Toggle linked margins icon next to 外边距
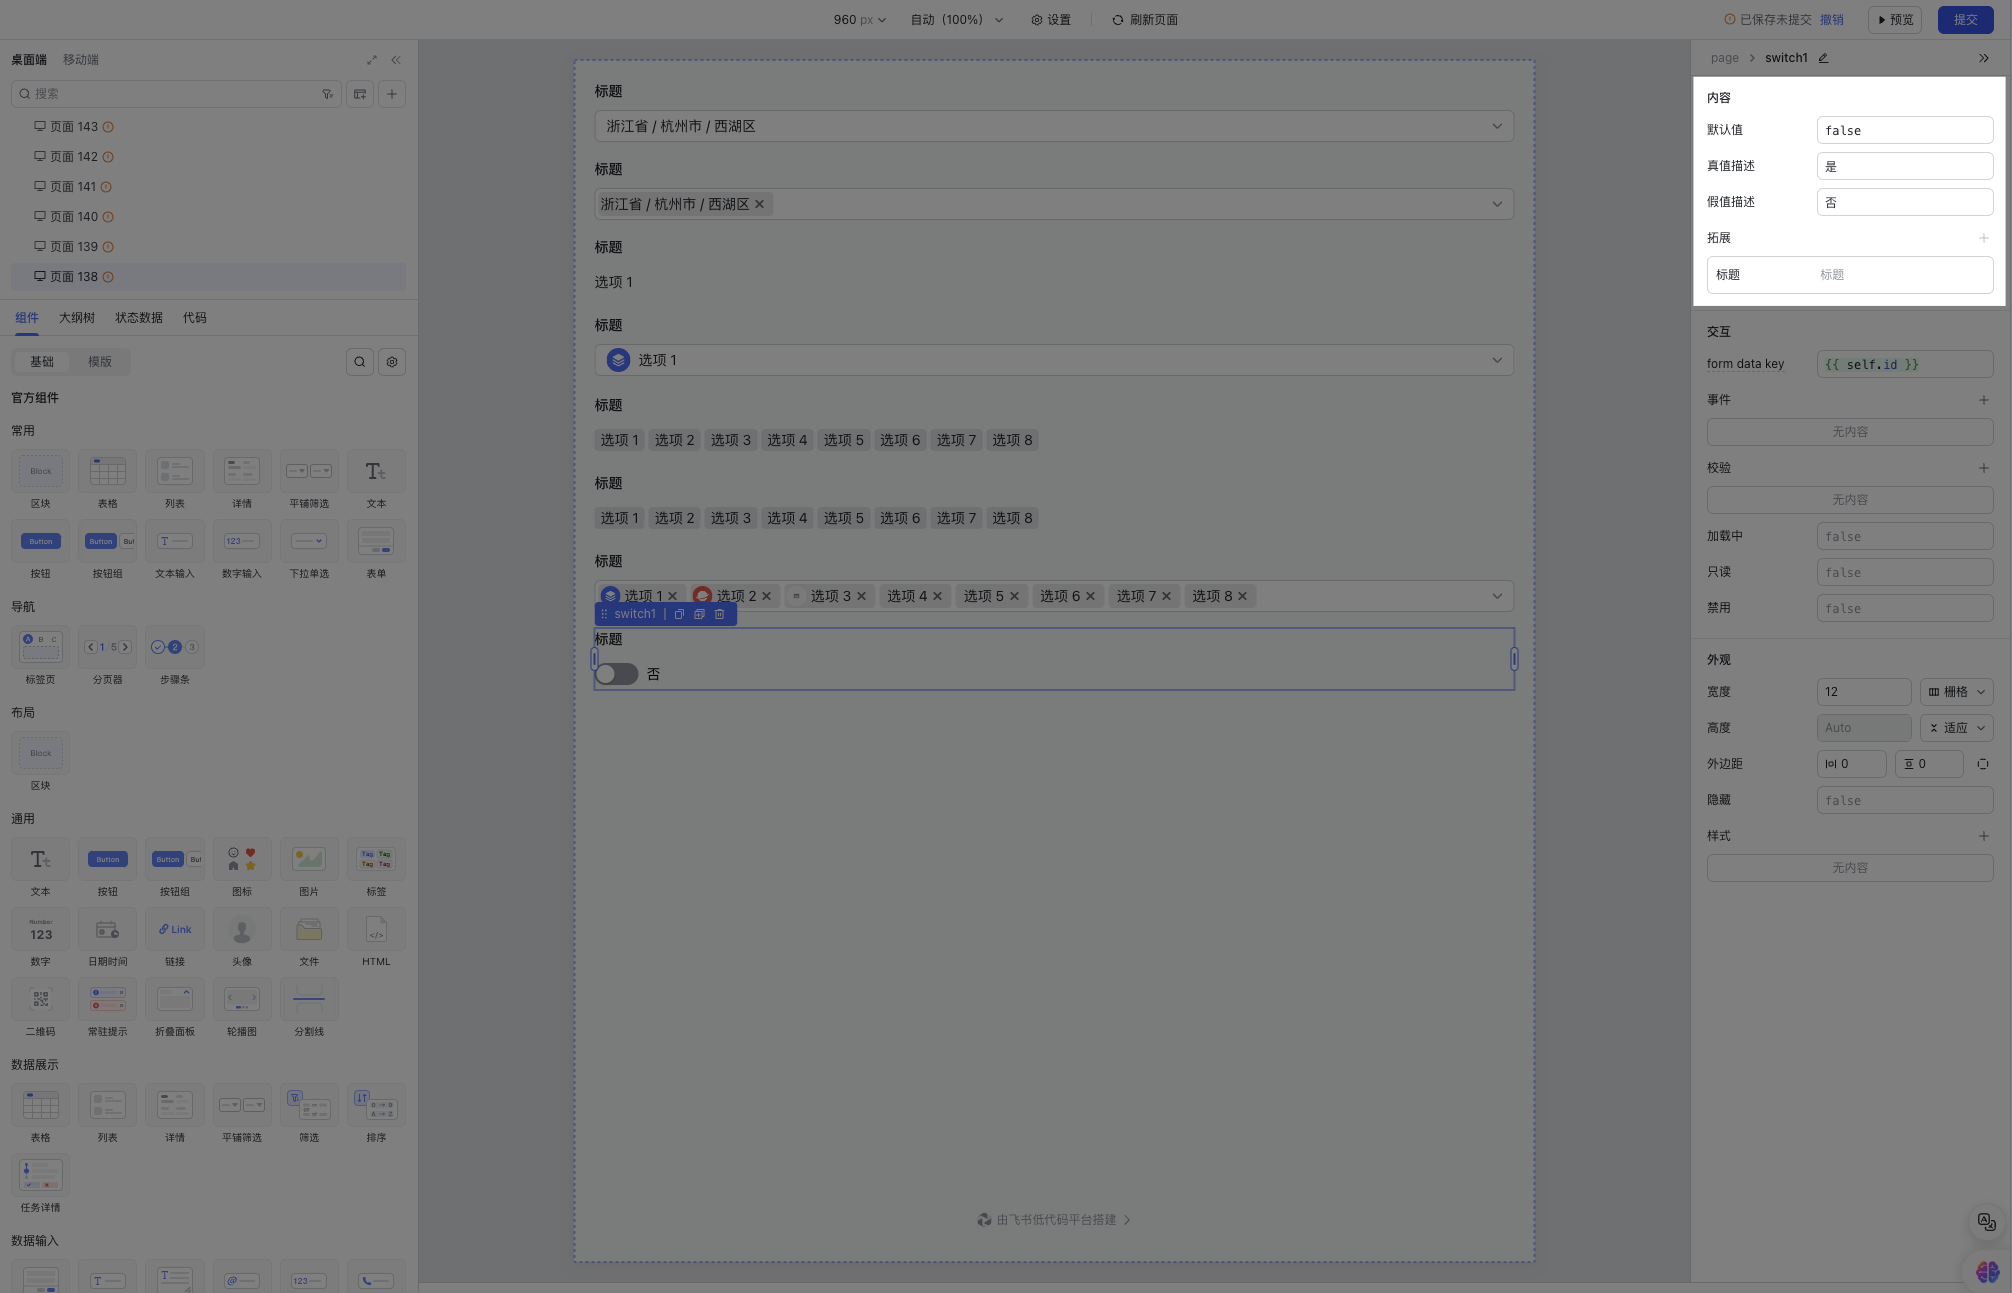The height and width of the screenshot is (1293, 2012). pyautogui.click(x=1983, y=764)
